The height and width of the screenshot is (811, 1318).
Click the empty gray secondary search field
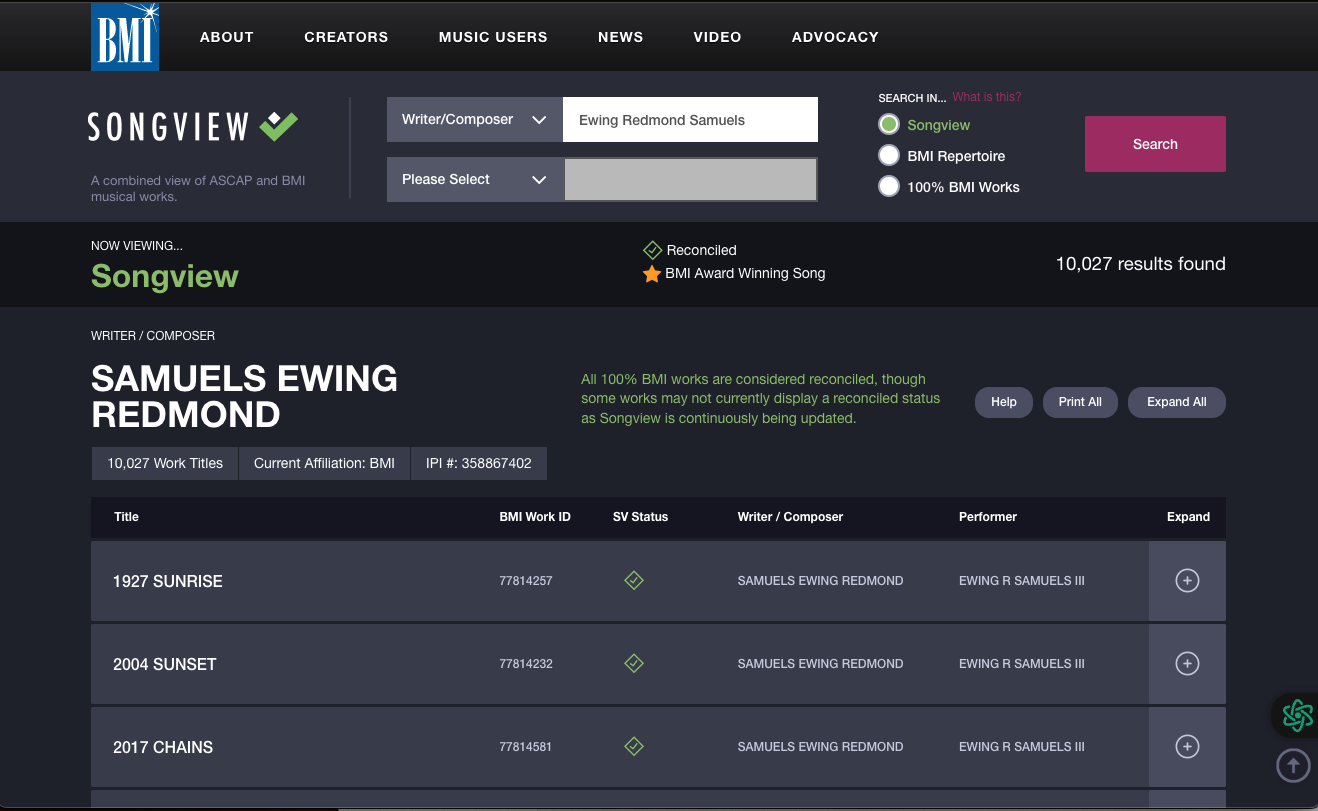click(690, 180)
